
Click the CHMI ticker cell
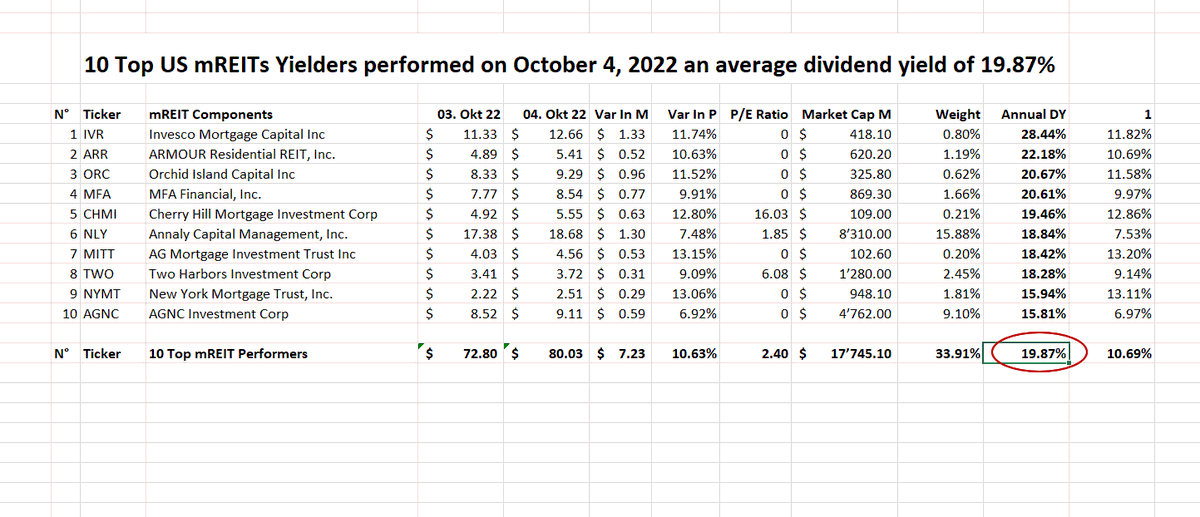[100, 214]
